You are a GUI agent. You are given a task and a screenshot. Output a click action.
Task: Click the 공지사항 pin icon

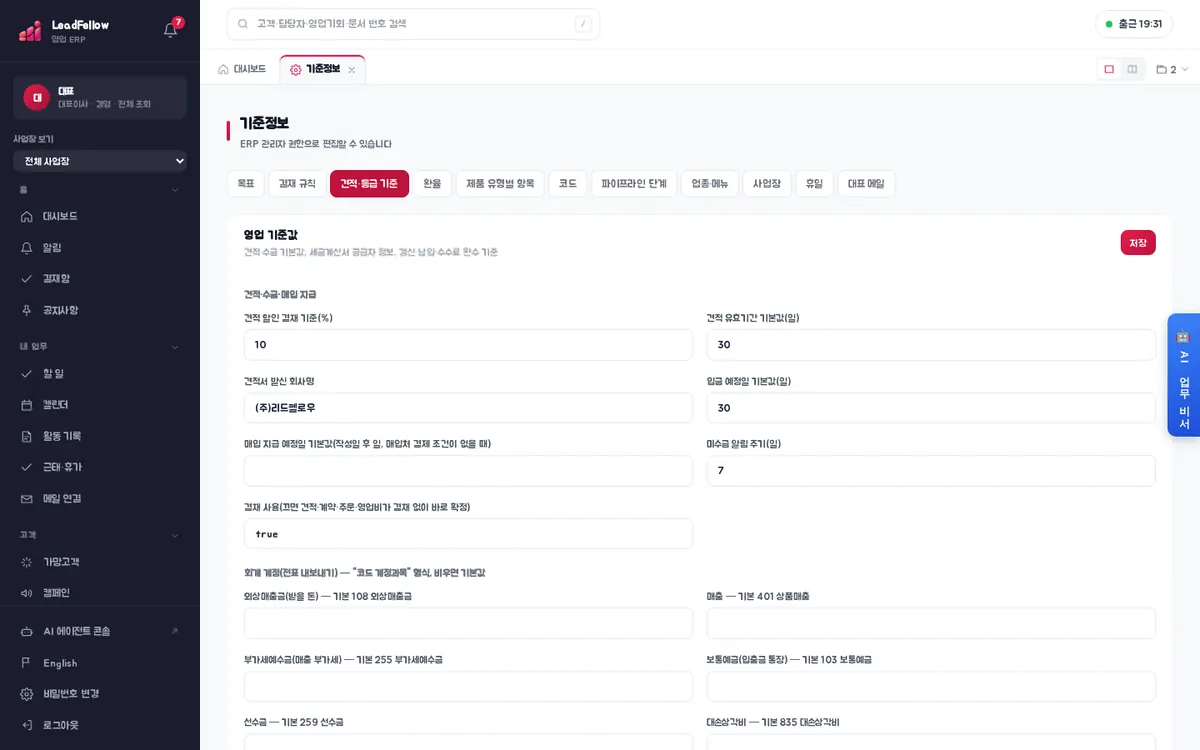tap(27, 310)
